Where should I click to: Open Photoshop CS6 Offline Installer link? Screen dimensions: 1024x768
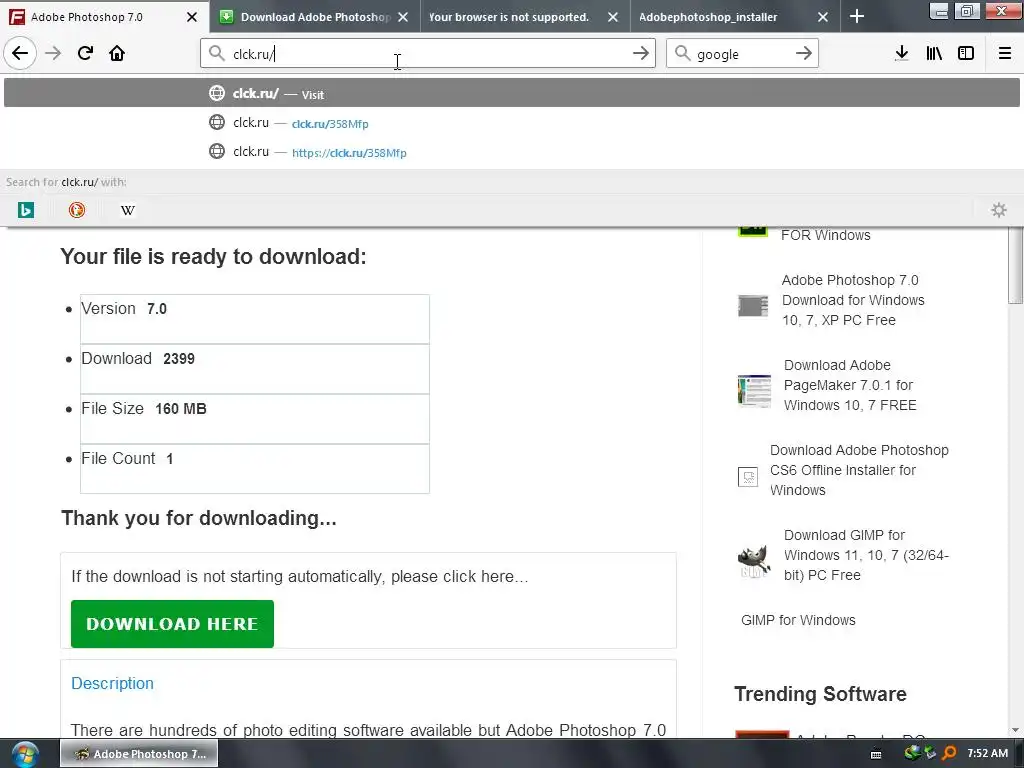point(859,470)
